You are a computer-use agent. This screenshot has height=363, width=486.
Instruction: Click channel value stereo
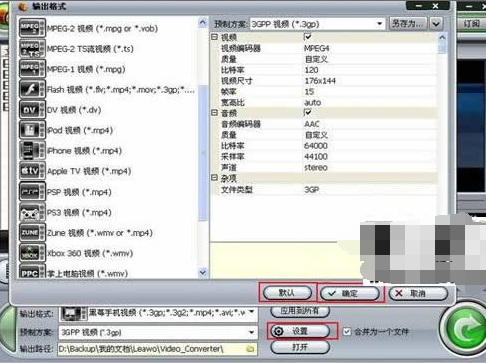[316, 167]
